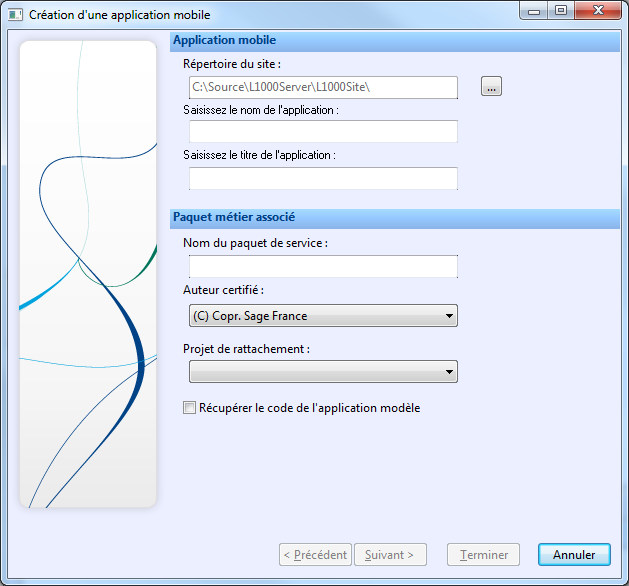Focus the application title input field
The height and width of the screenshot is (586, 629).
tap(323, 178)
